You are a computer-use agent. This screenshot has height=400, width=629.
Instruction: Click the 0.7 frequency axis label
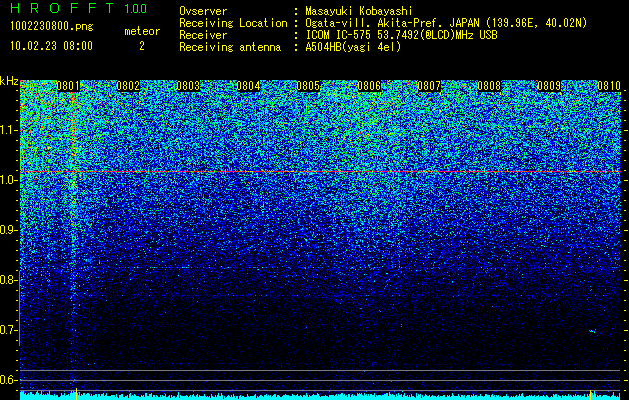[x=9, y=330]
